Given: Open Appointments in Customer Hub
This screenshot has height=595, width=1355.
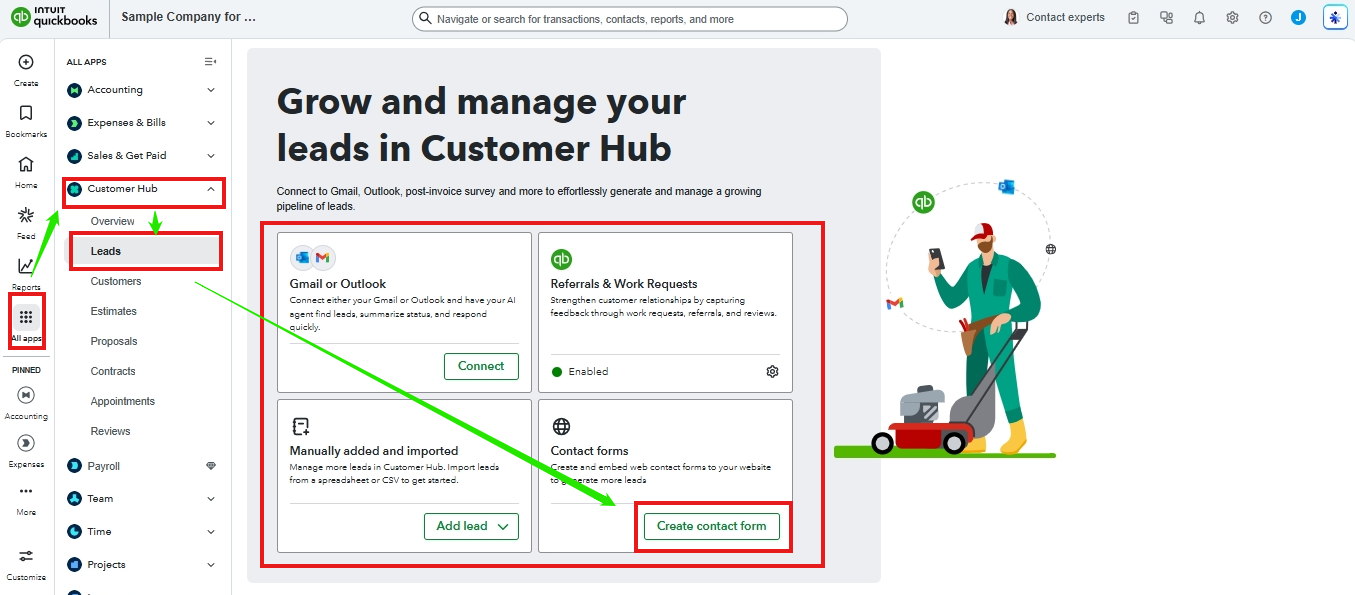Looking at the screenshot, I should 123,401.
